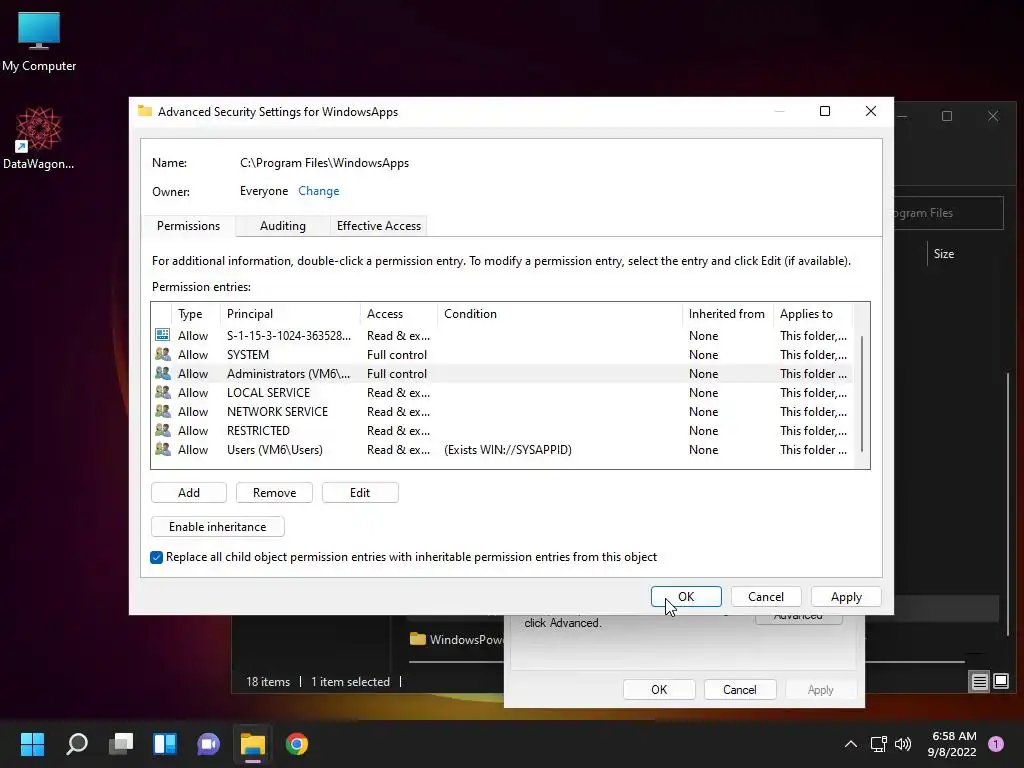Click the path C:\Program Files\WindowsApps
1024x768 pixels.
(x=325, y=163)
